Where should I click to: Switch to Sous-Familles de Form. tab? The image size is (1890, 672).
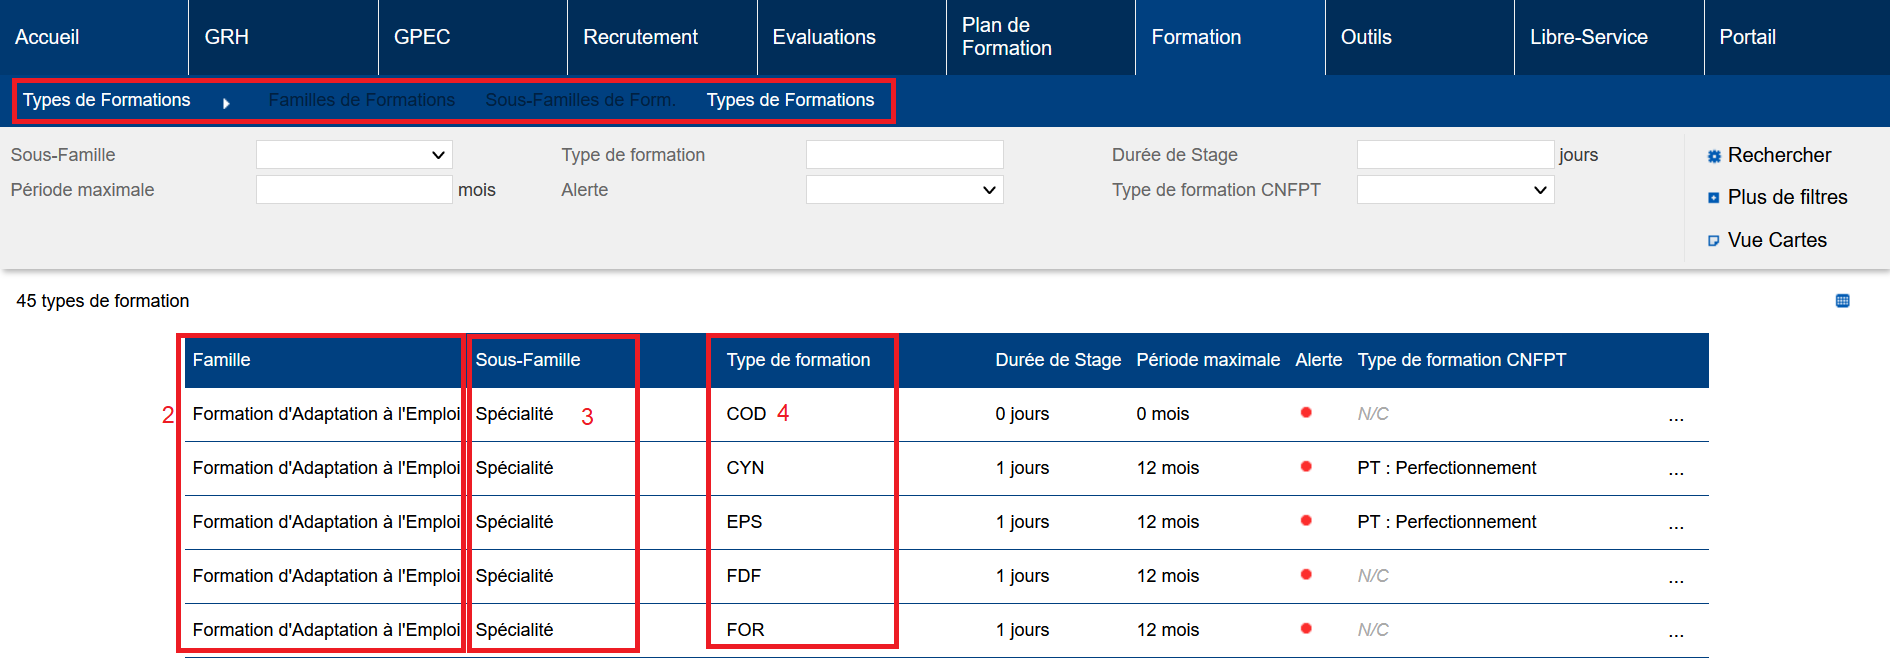coord(580,100)
